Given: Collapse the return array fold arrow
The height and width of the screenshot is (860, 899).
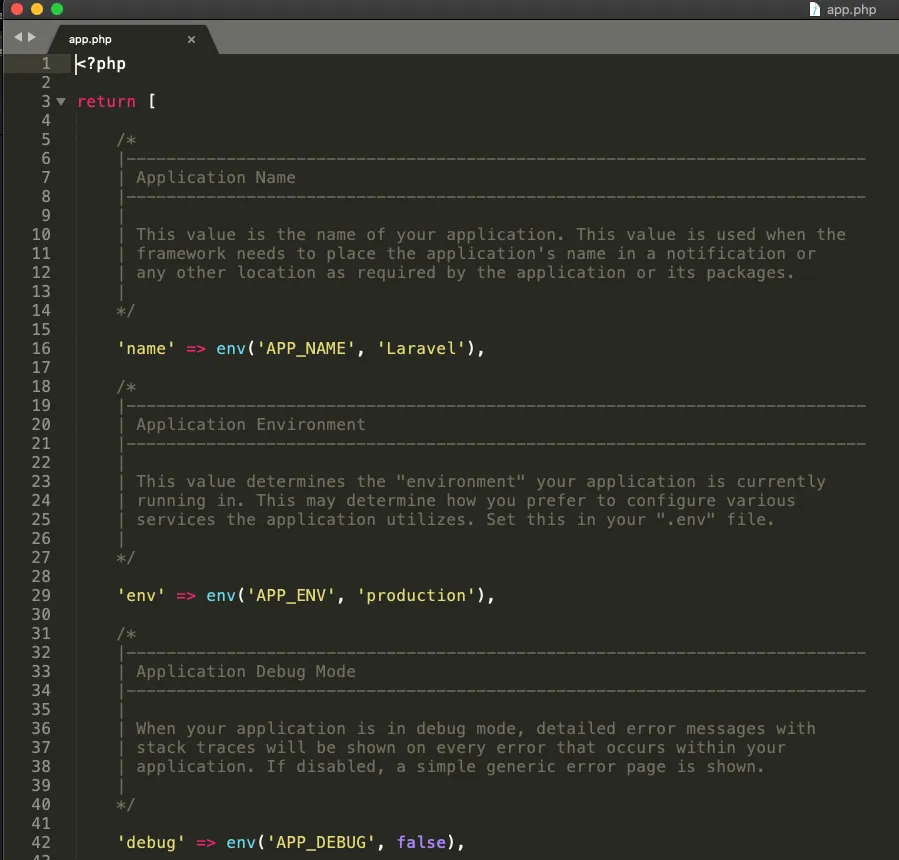Looking at the screenshot, I should (61, 102).
